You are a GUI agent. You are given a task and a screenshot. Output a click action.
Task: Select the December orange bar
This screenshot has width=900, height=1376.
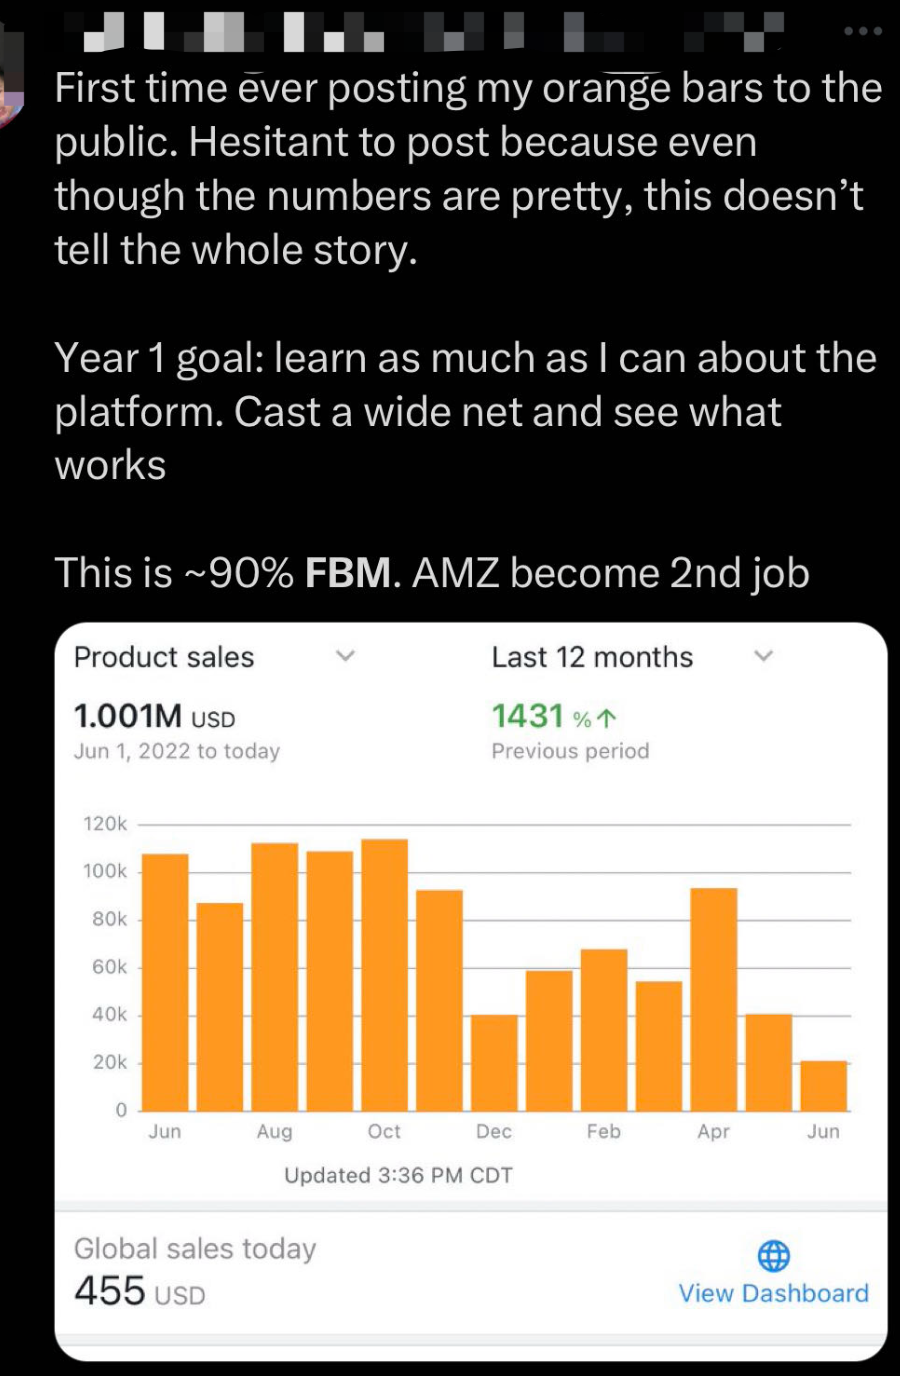click(x=494, y=1063)
